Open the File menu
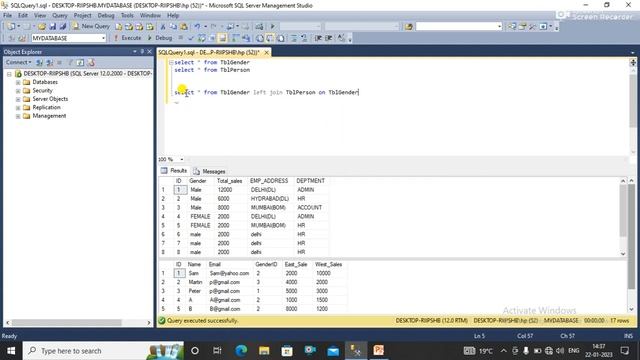The height and width of the screenshot is (360, 640). pos(7,16)
